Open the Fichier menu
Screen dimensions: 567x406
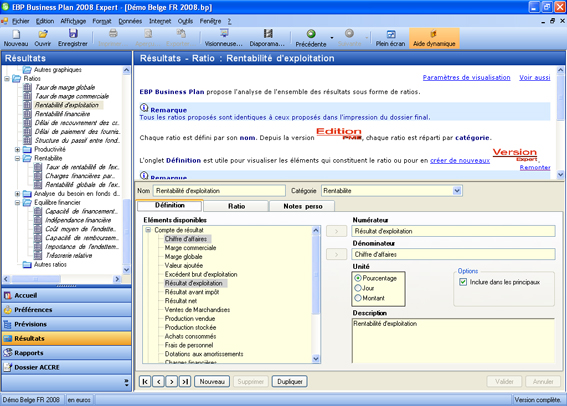click(x=21, y=21)
